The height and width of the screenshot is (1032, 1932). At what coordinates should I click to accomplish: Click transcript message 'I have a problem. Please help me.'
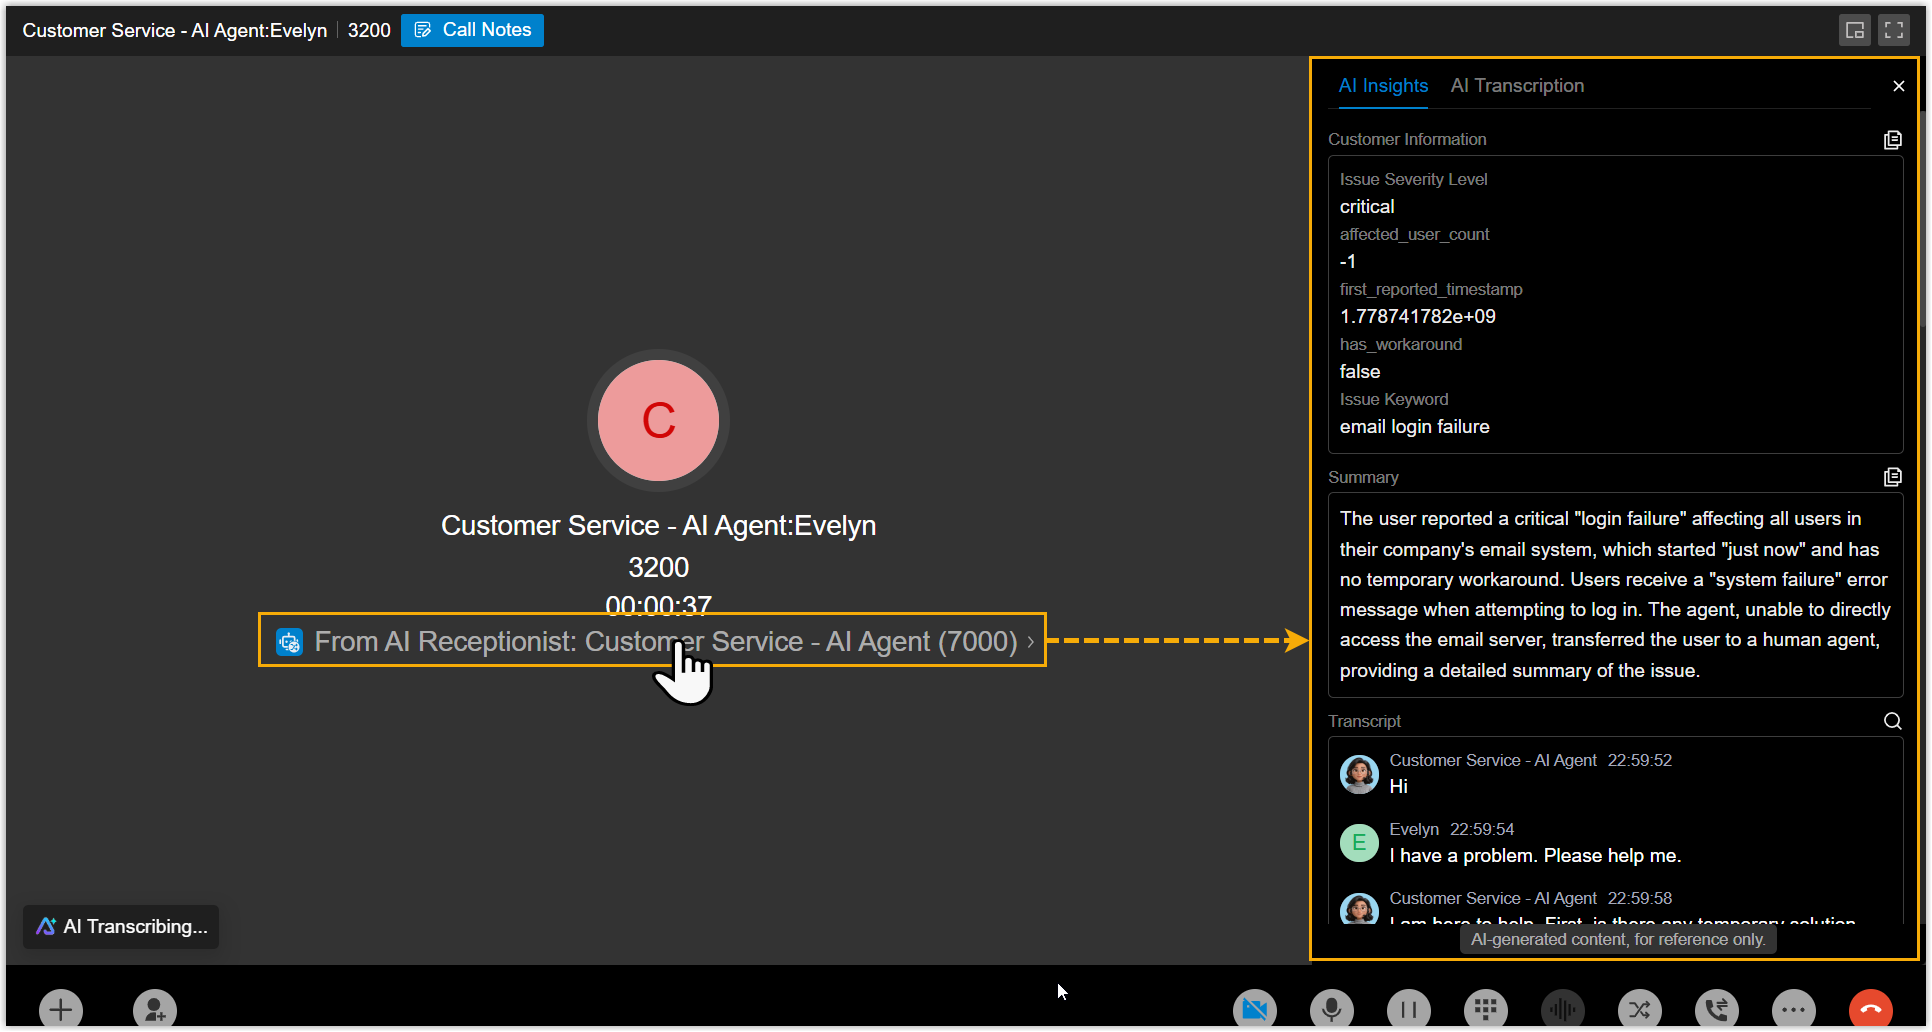tap(1535, 856)
